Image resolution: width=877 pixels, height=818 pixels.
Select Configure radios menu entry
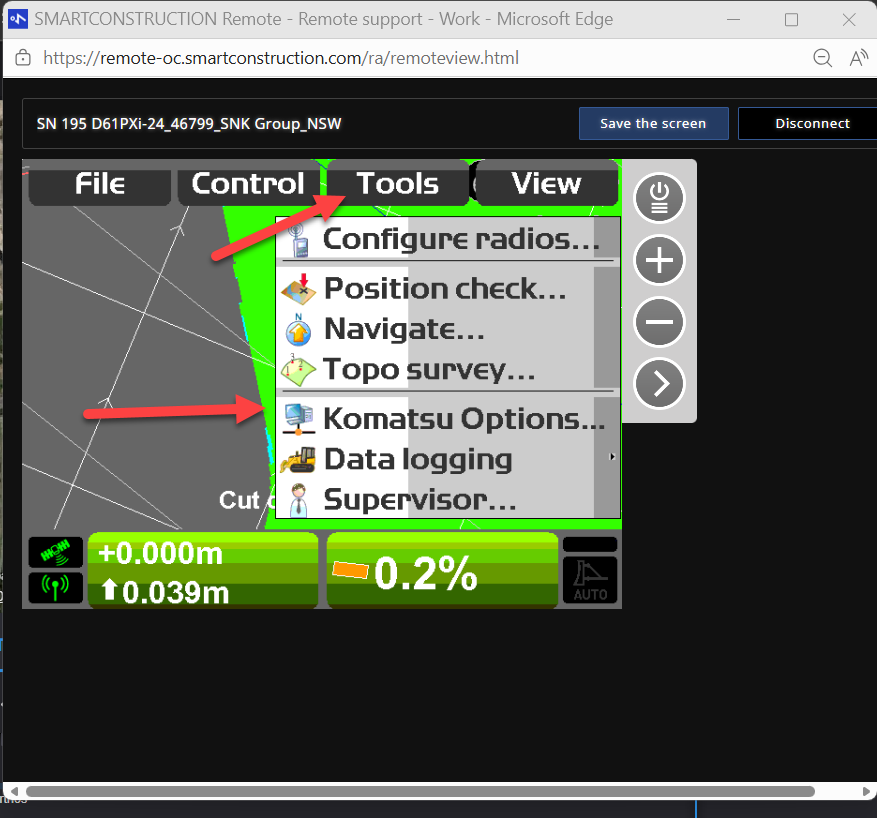448,238
